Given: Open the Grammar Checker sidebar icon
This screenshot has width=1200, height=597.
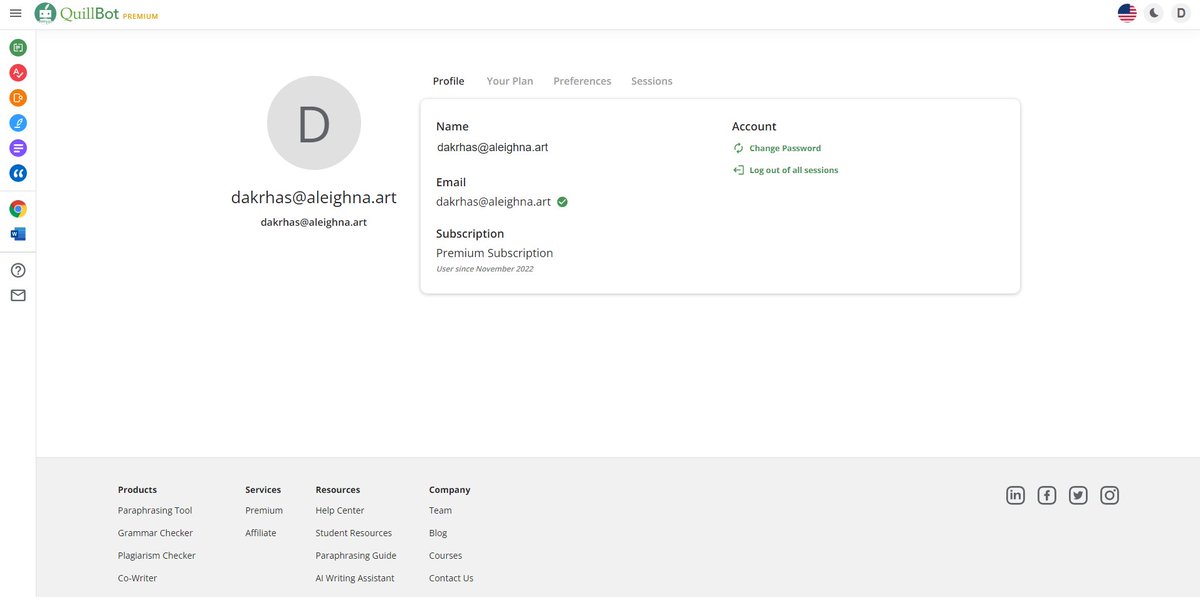Looking at the screenshot, I should tap(18, 72).
